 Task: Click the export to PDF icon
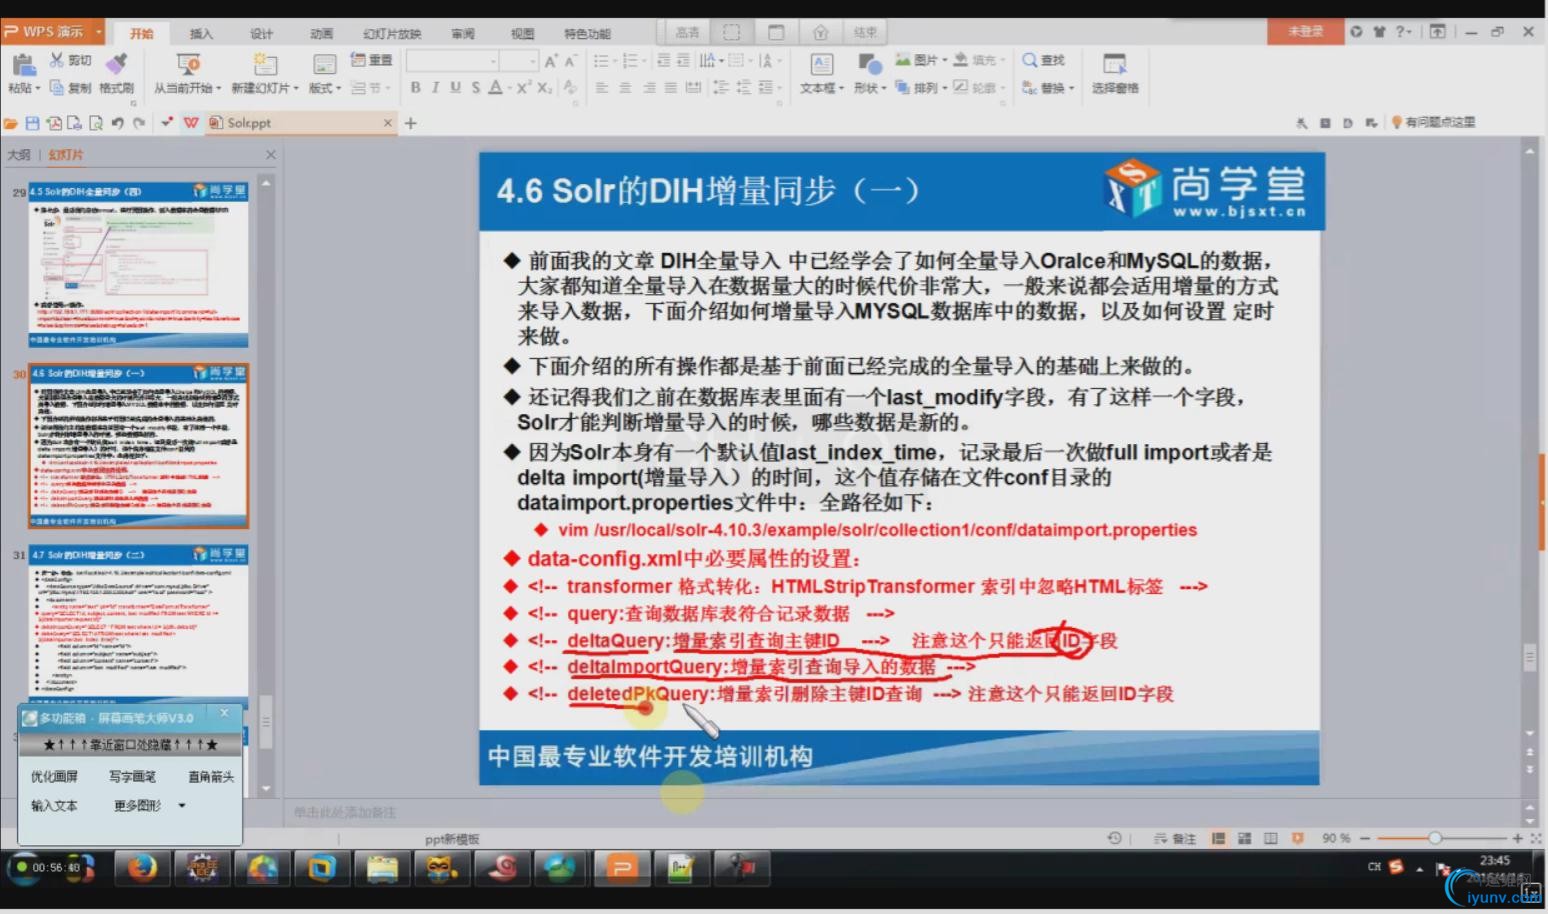(54, 123)
